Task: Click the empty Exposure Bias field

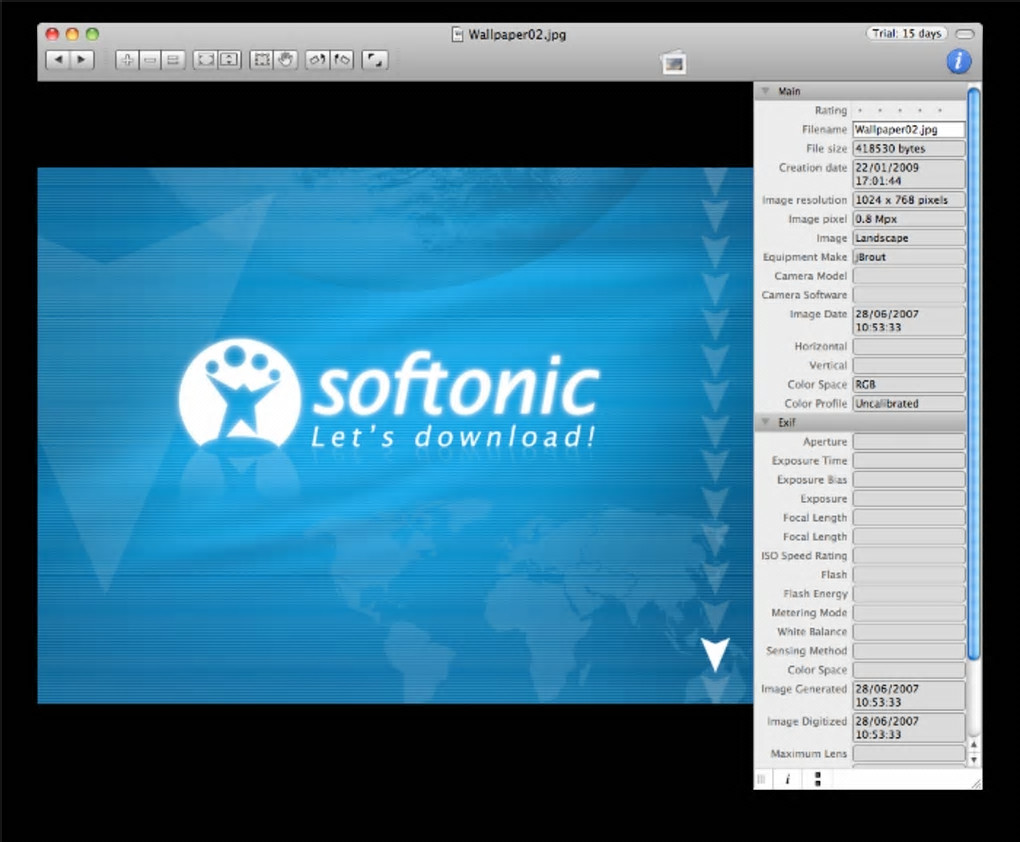Action: [x=909, y=480]
